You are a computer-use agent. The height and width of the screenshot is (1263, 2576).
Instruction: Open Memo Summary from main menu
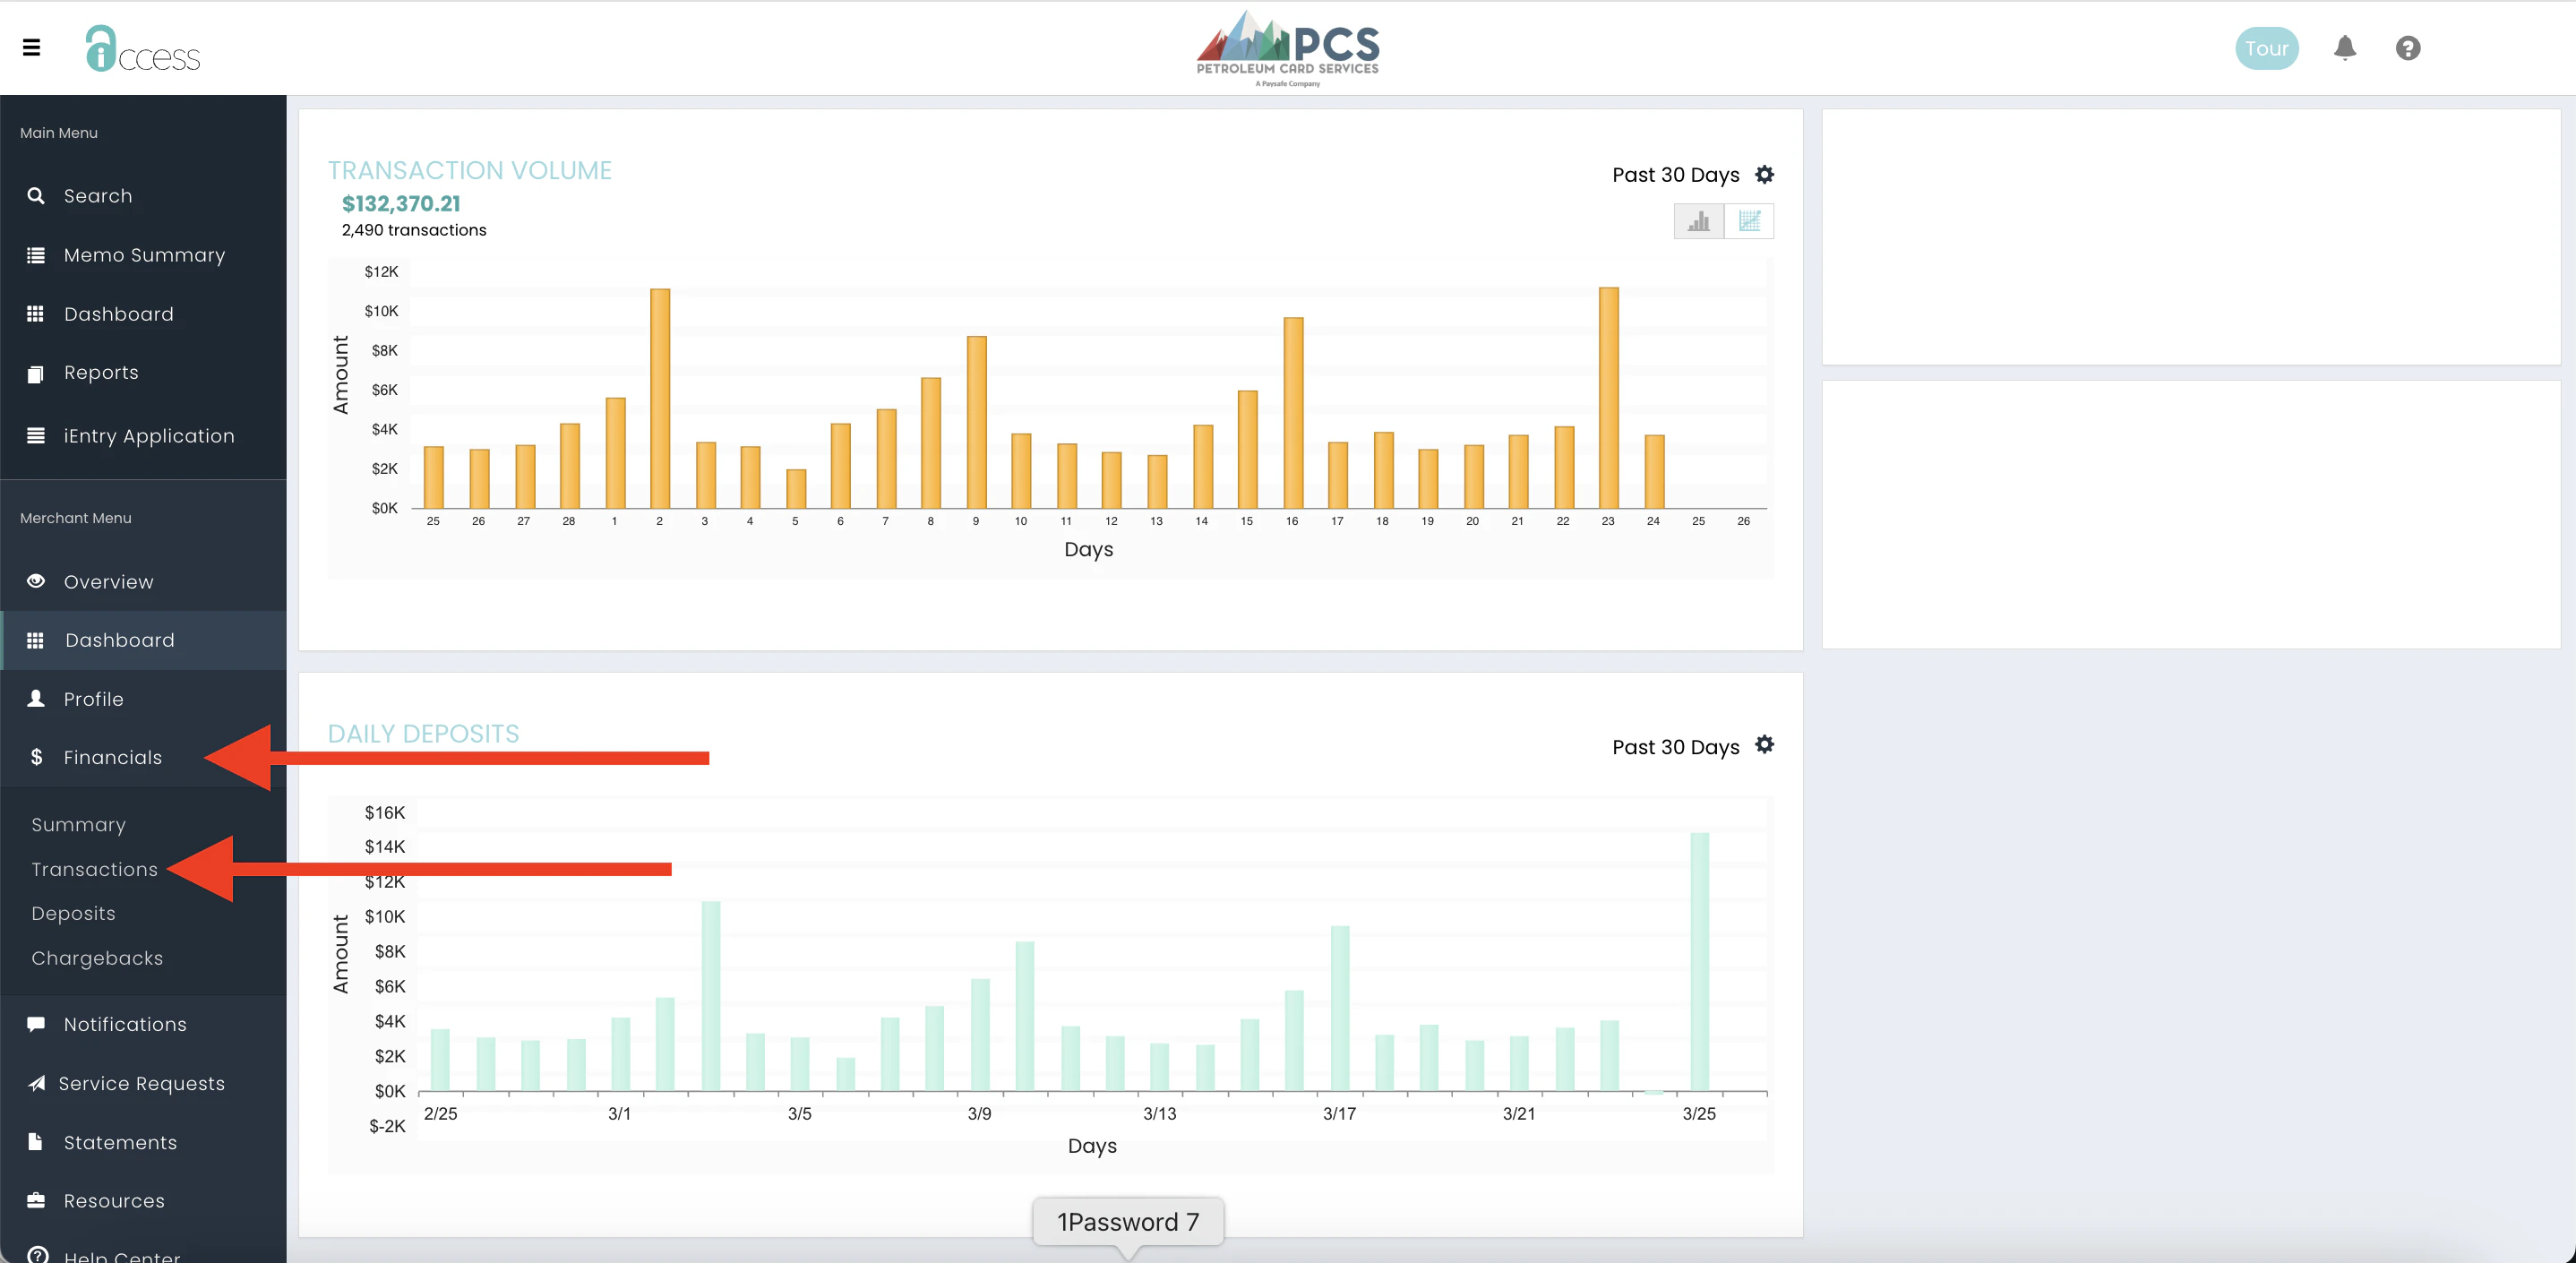click(x=144, y=255)
